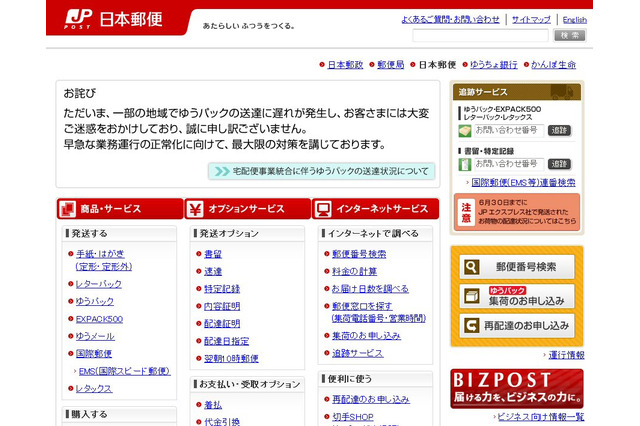Open the 宅配便事業統合に伴うゆうパックの送達状況 banner

(322, 171)
